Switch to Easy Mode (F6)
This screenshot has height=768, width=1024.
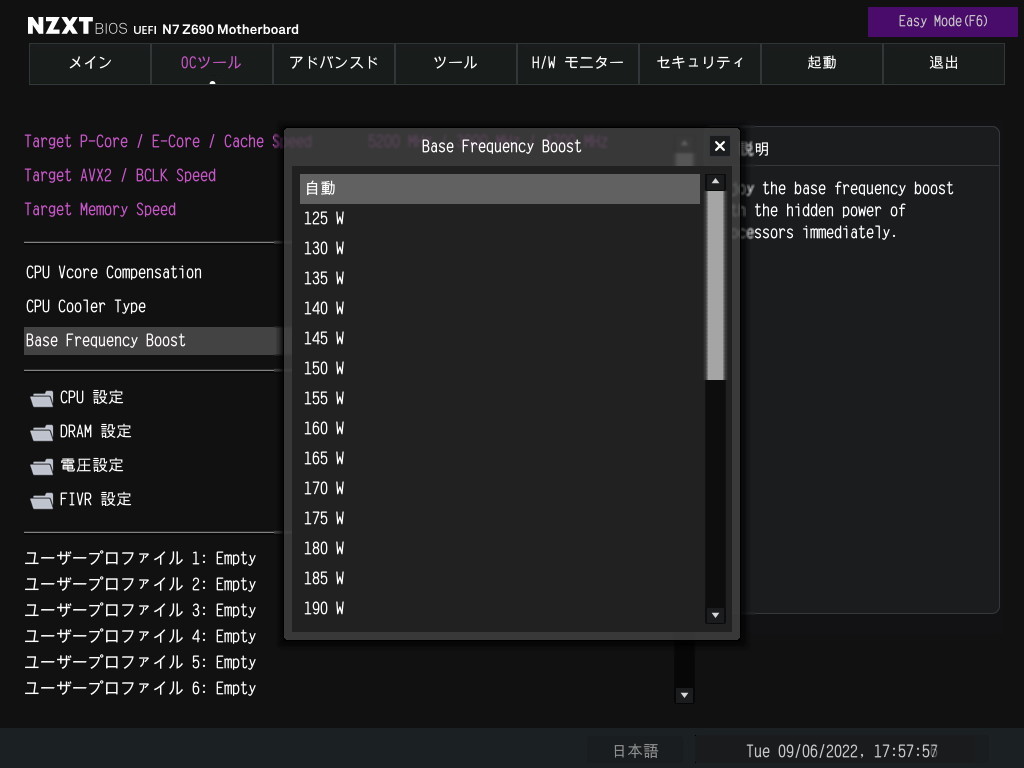(942, 22)
